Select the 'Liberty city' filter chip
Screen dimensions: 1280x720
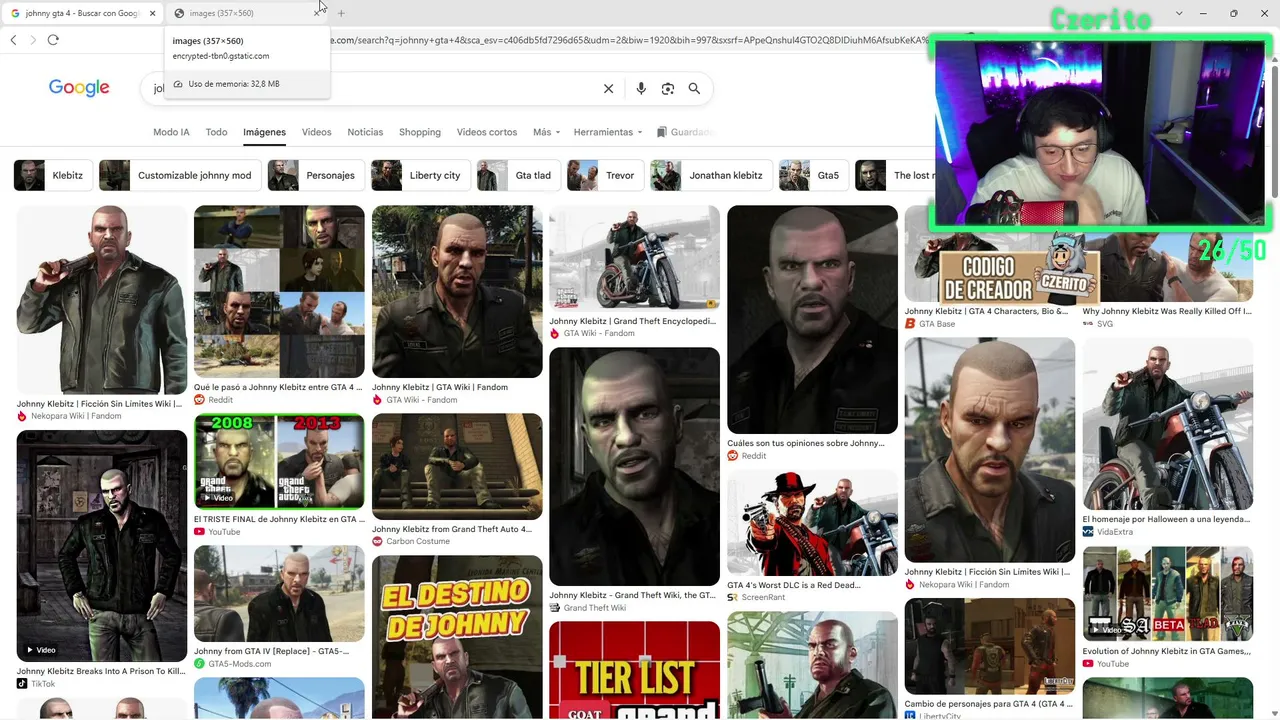[x=421, y=175]
